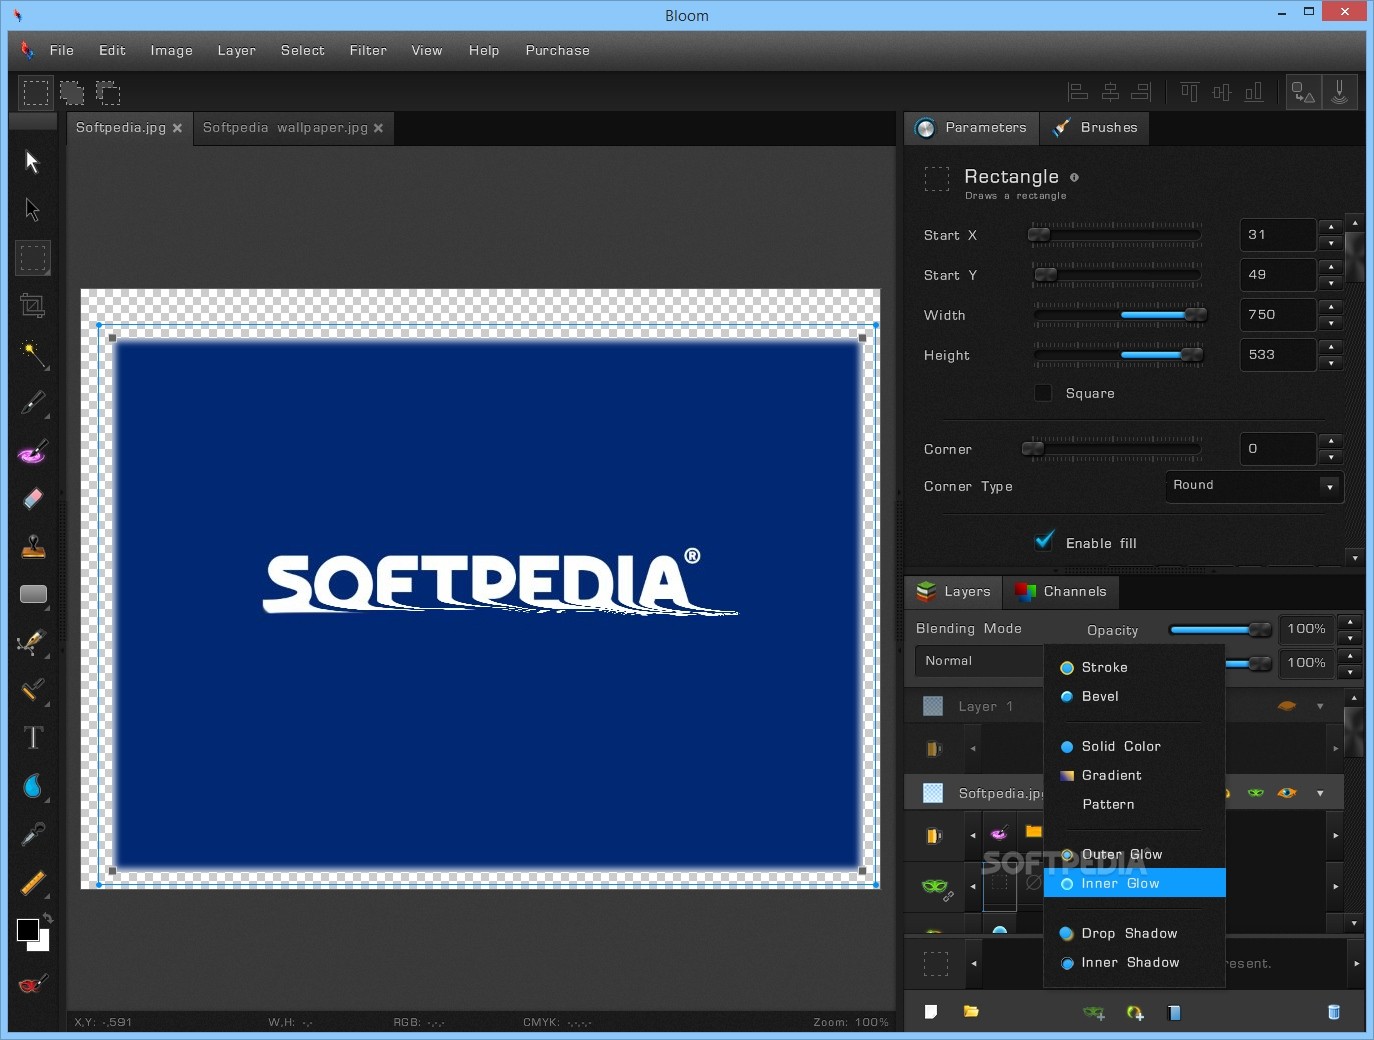Click the black foreground color swatch

pos(27,930)
